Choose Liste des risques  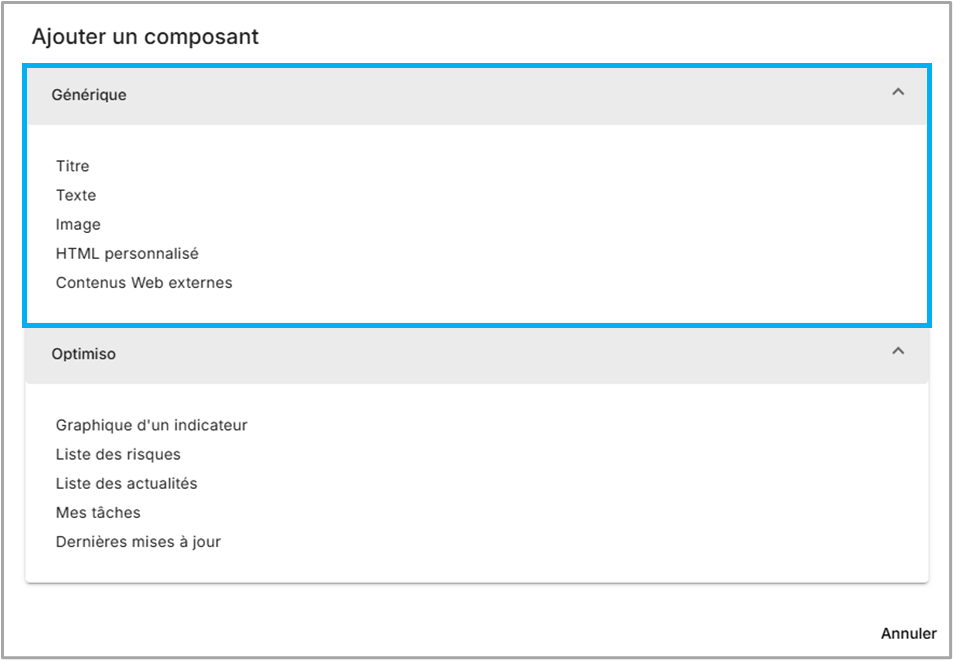(x=118, y=454)
